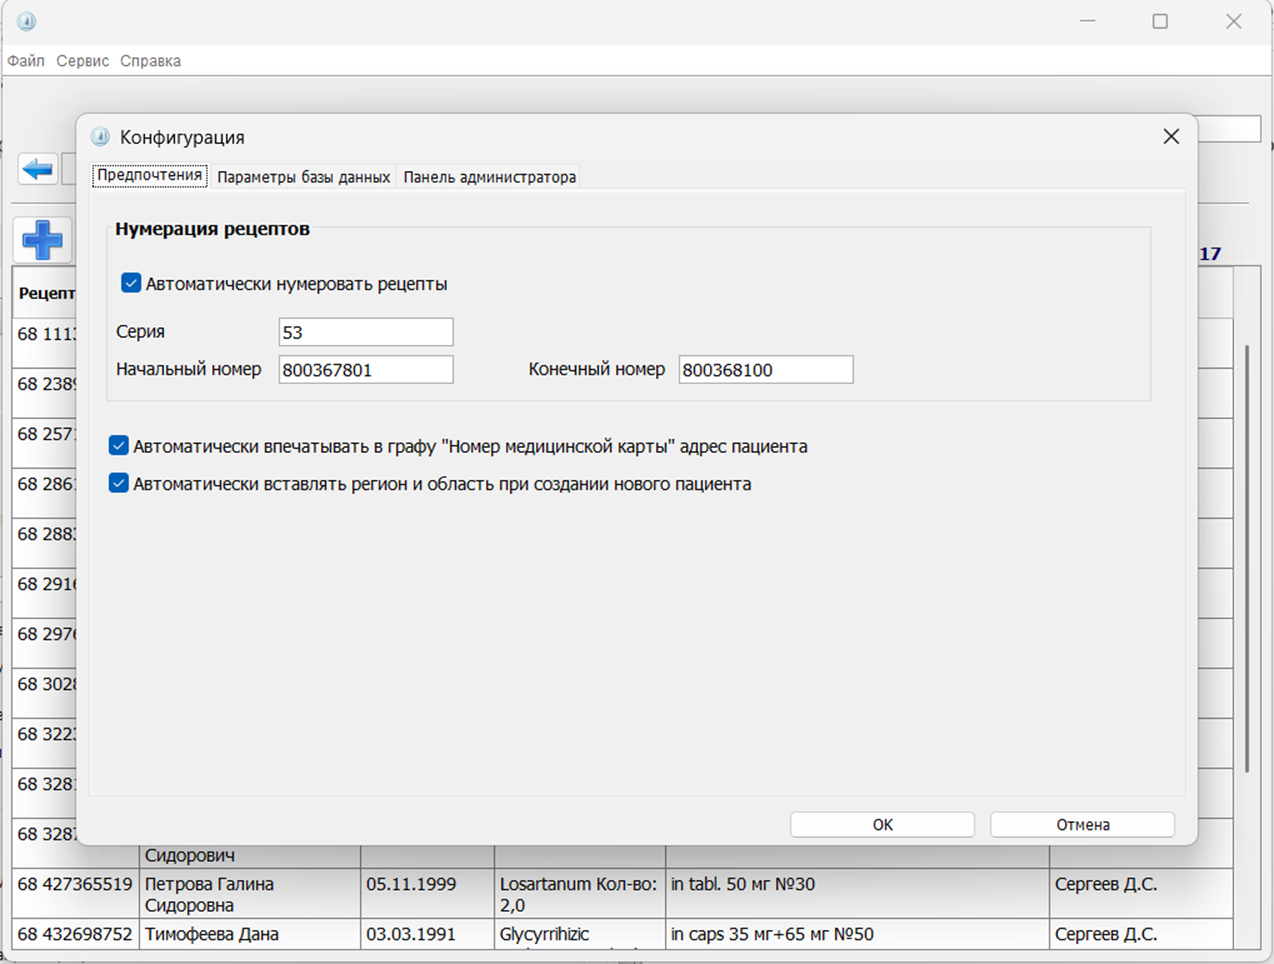Click the Серия input field
1274x964 pixels.
click(x=365, y=332)
